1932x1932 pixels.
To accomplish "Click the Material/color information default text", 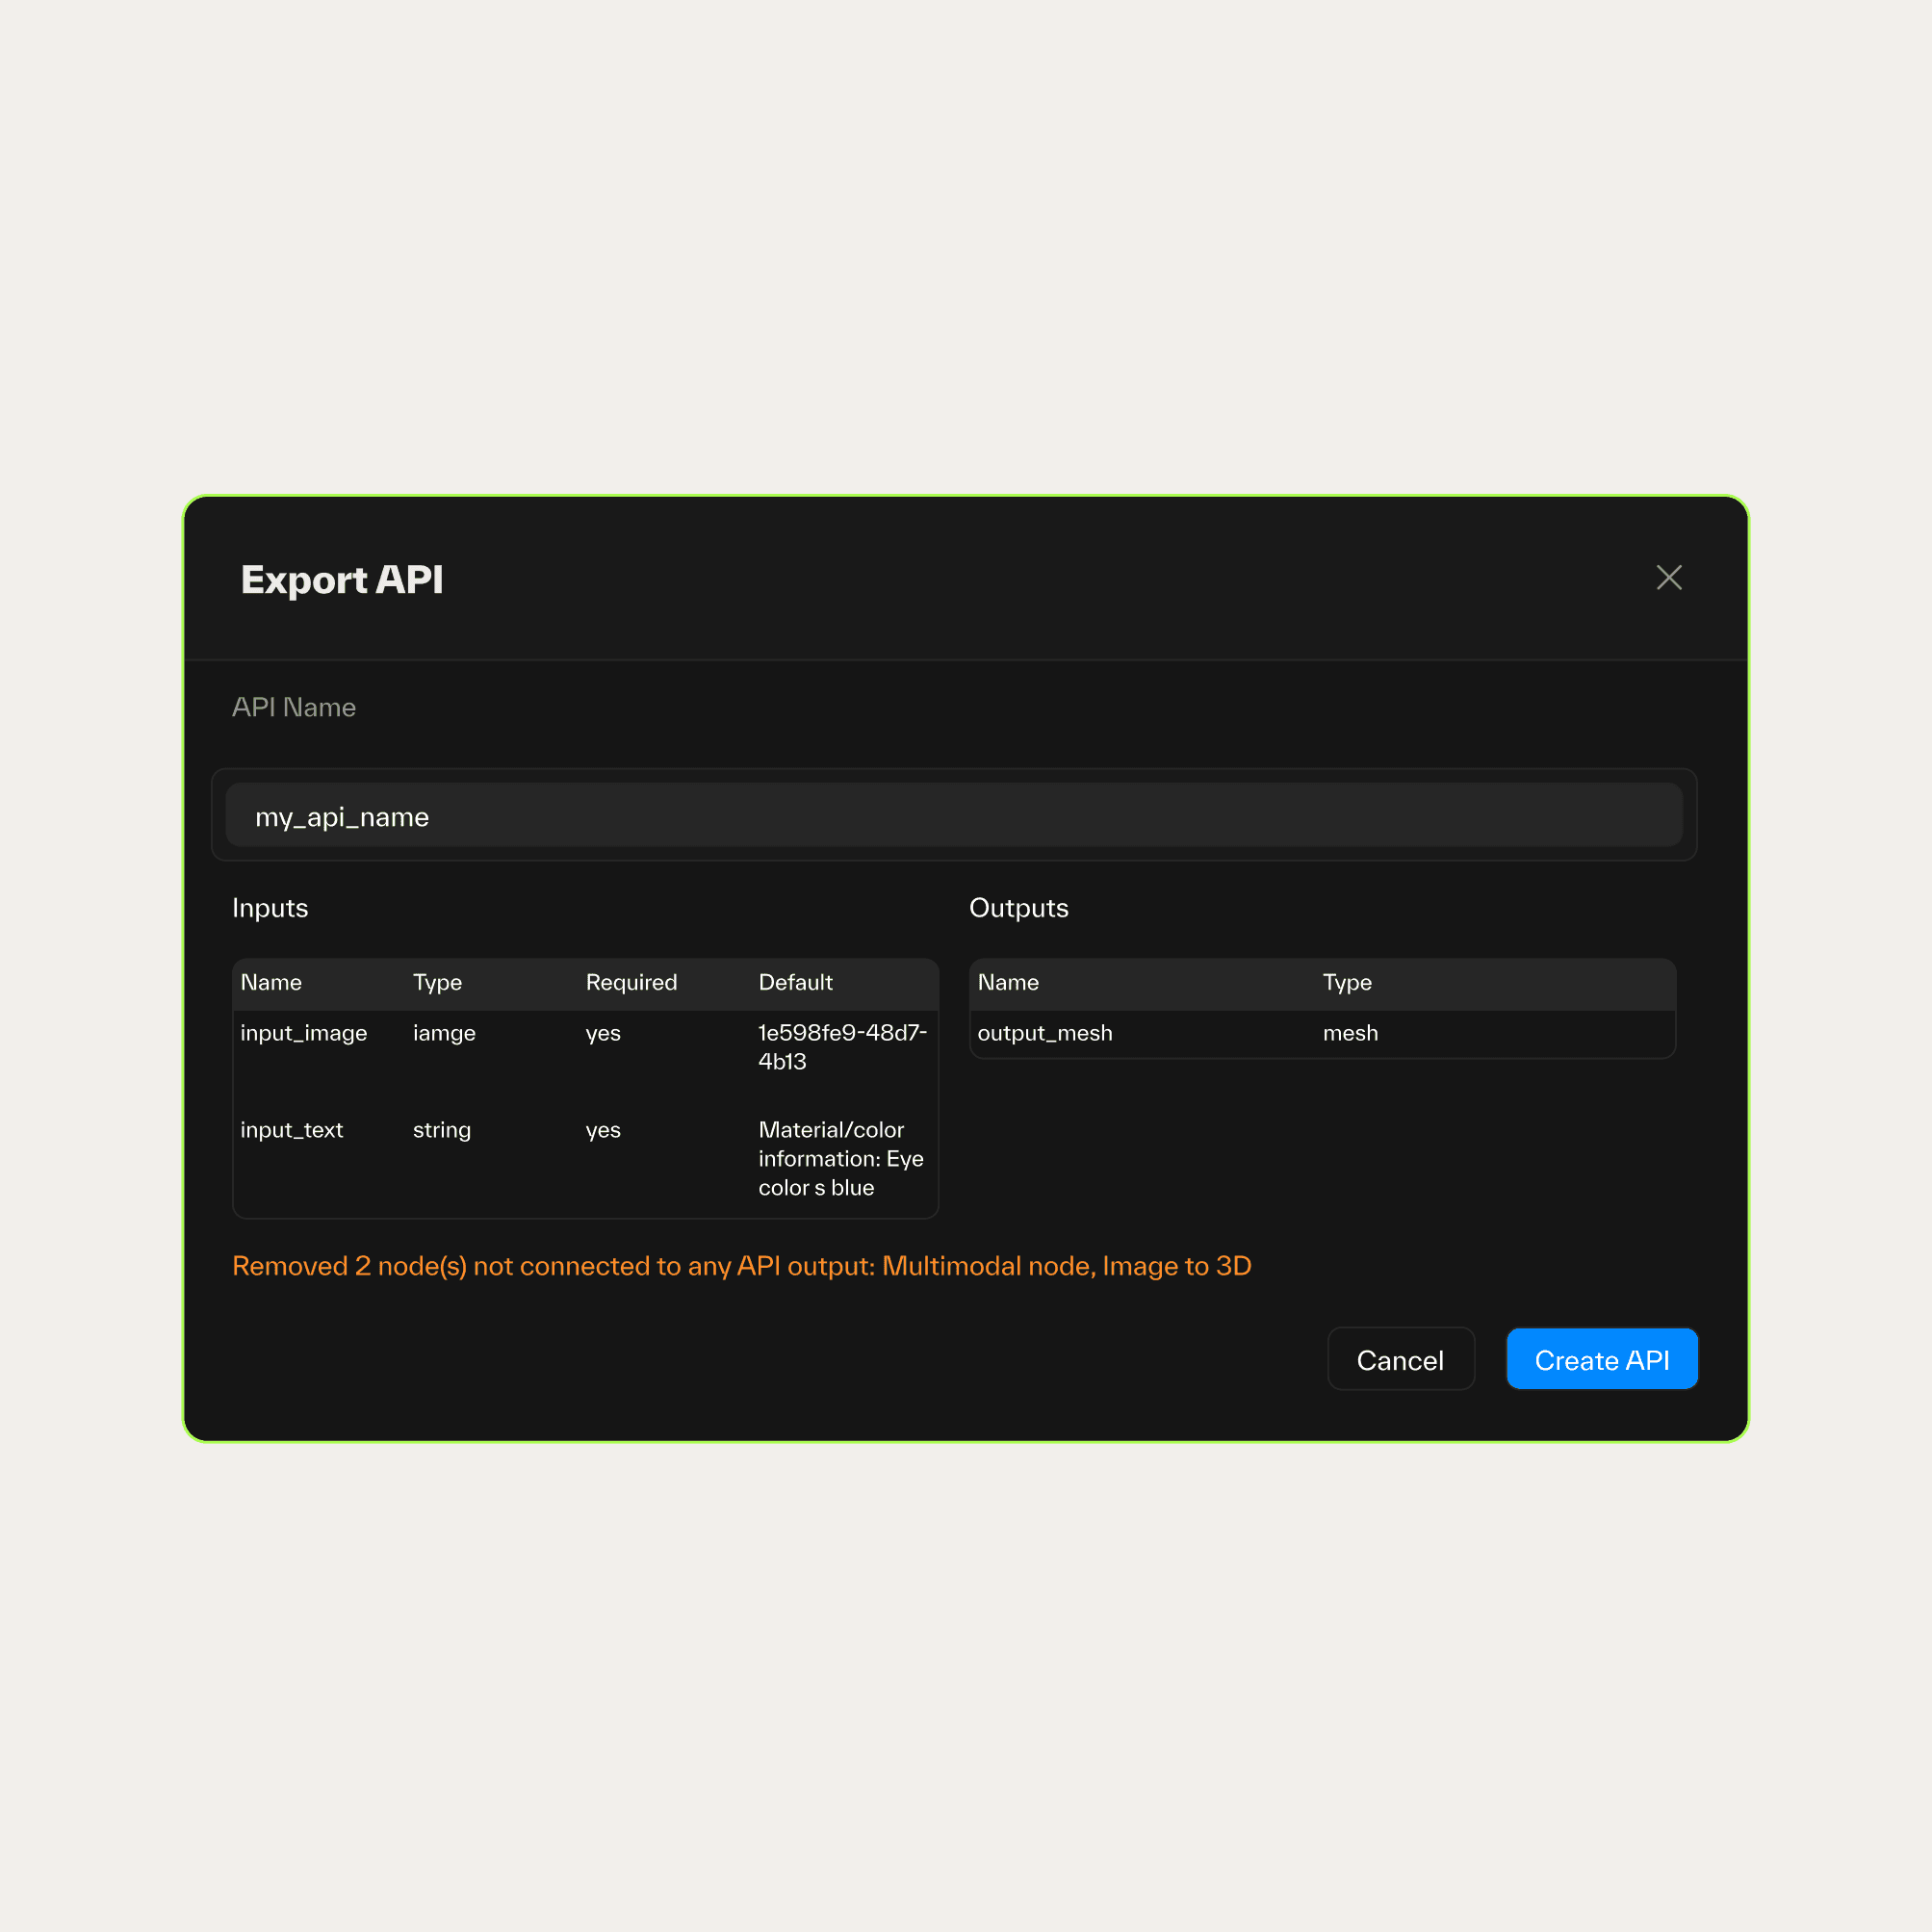I will [840, 1158].
